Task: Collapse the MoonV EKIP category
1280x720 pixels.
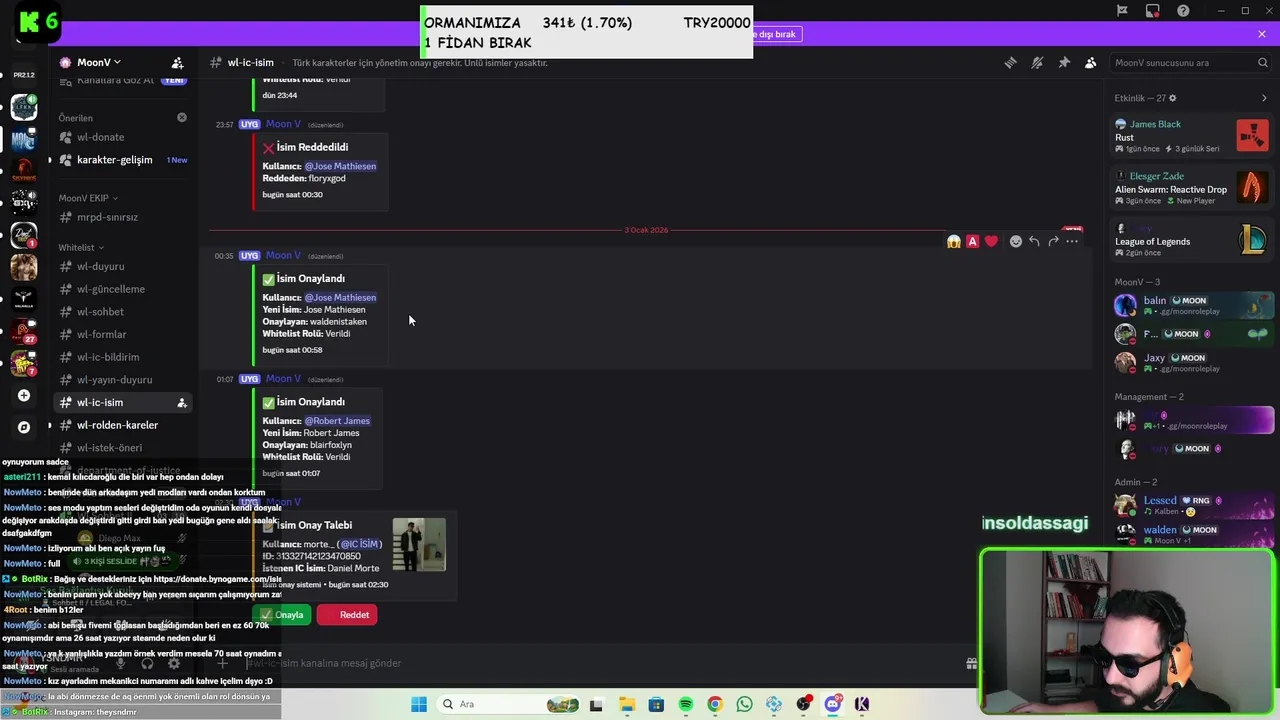Action: coord(86,198)
